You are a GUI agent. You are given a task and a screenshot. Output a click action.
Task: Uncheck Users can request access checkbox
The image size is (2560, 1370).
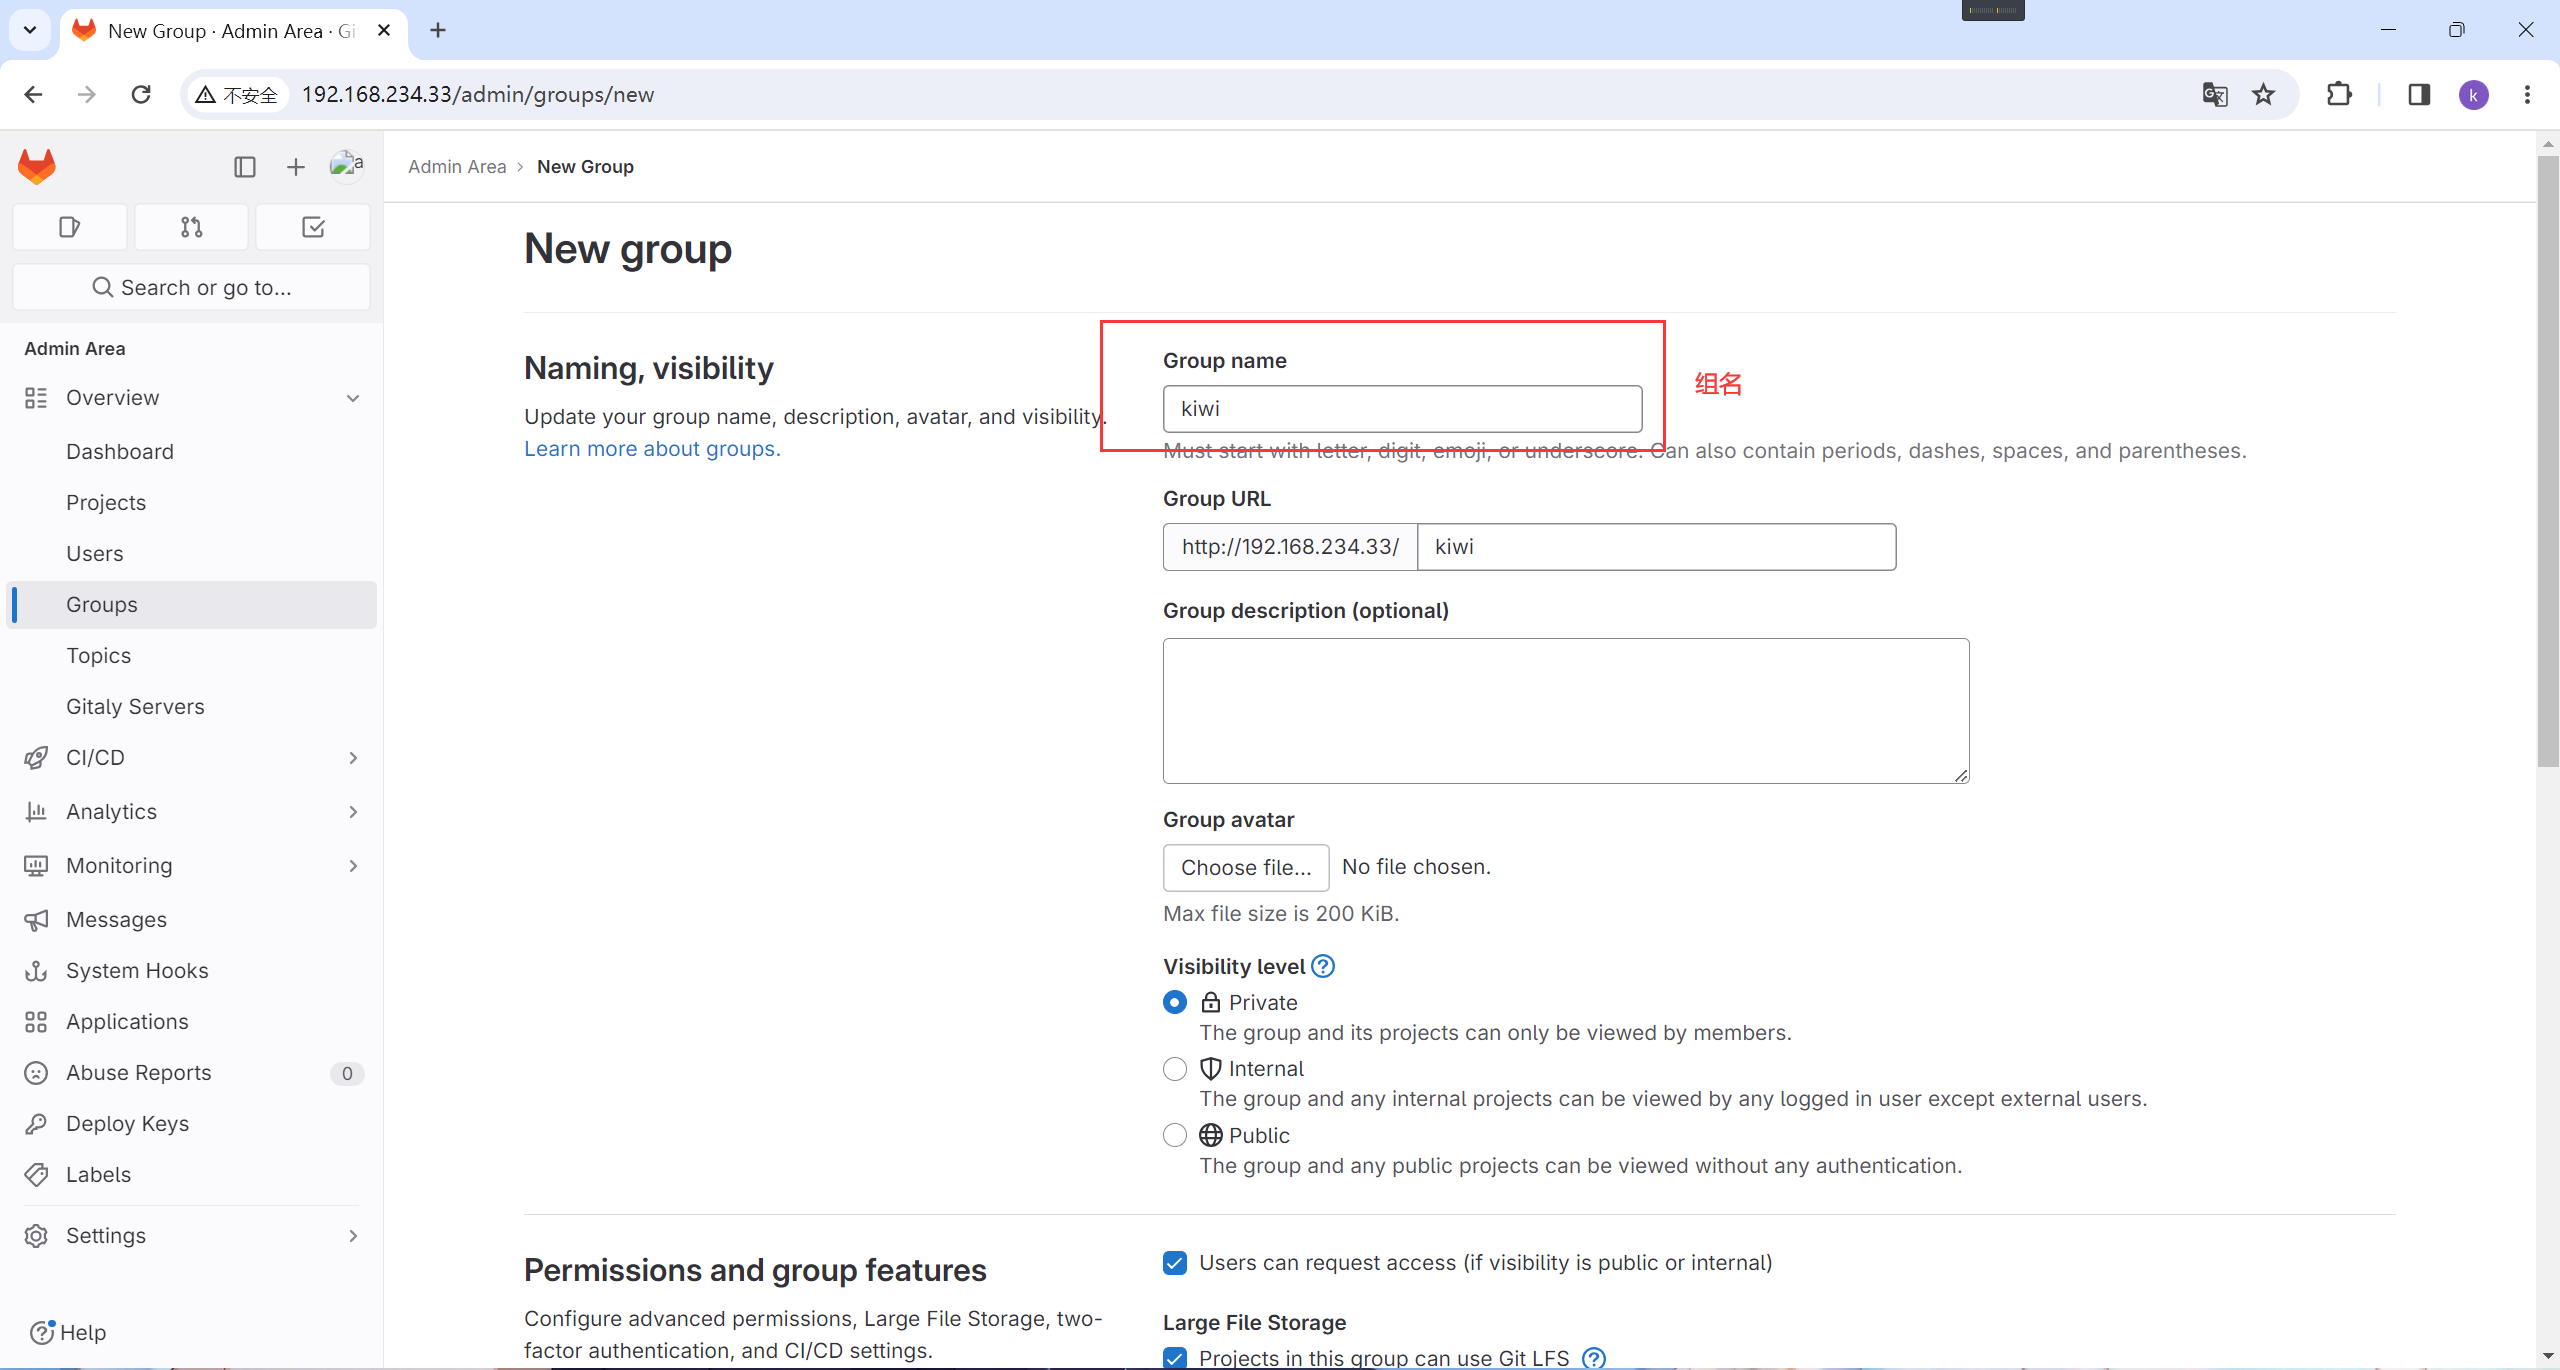pyautogui.click(x=1175, y=1263)
